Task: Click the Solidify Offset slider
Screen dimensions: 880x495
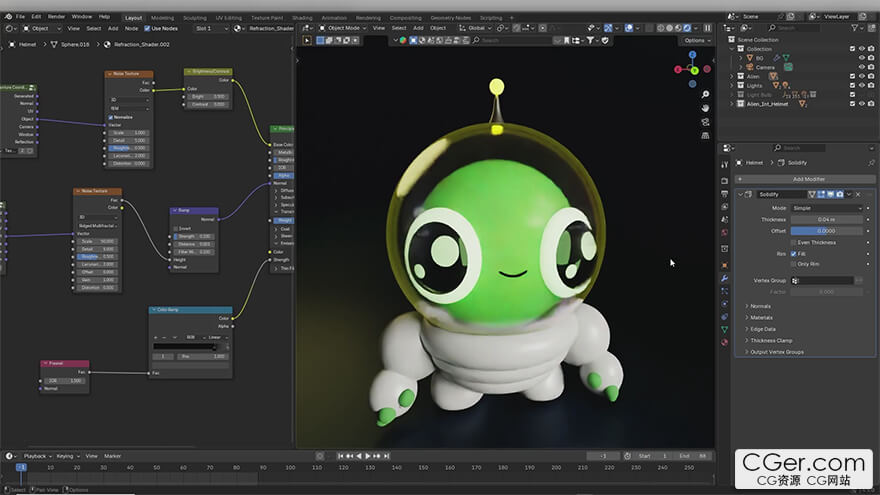Action: (827, 231)
